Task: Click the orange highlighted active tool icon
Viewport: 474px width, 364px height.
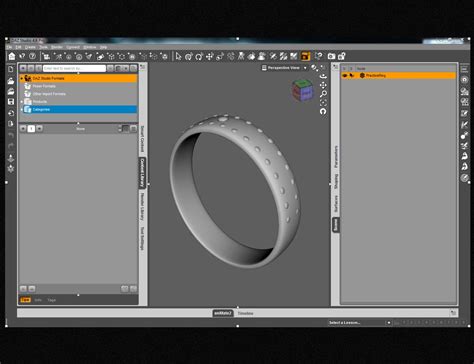Action: [x=305, y=56]
